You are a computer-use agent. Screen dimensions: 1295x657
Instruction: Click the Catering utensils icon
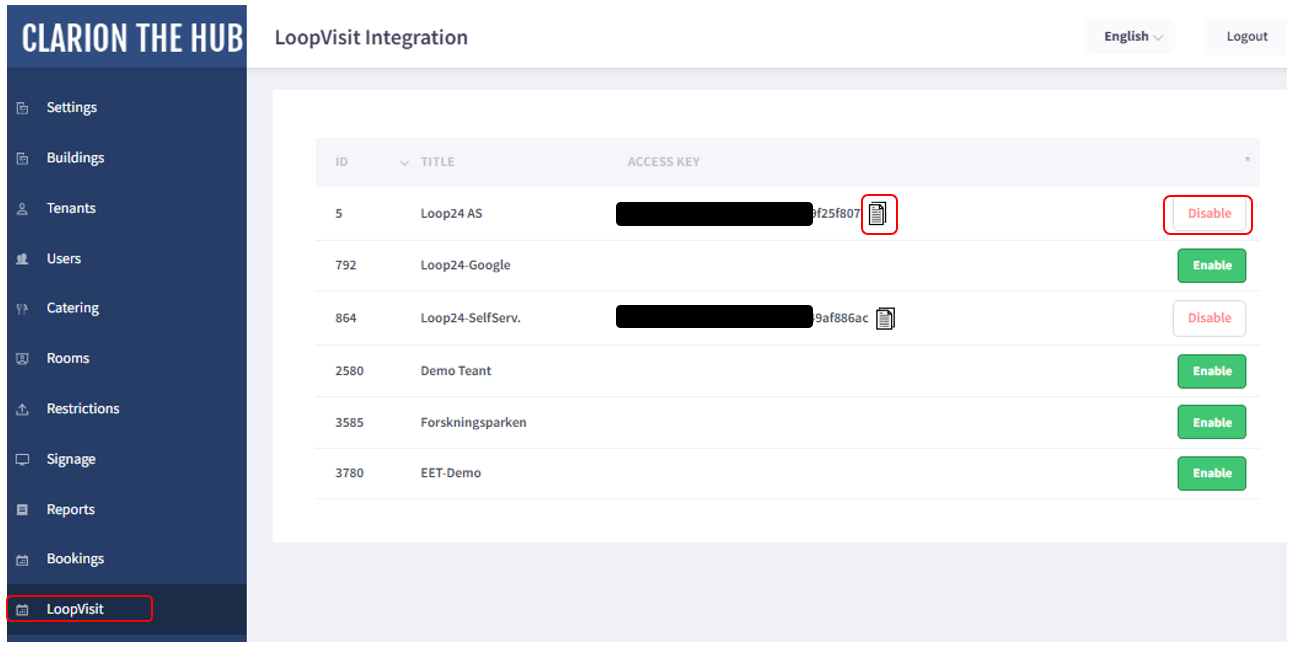point(23,309)
